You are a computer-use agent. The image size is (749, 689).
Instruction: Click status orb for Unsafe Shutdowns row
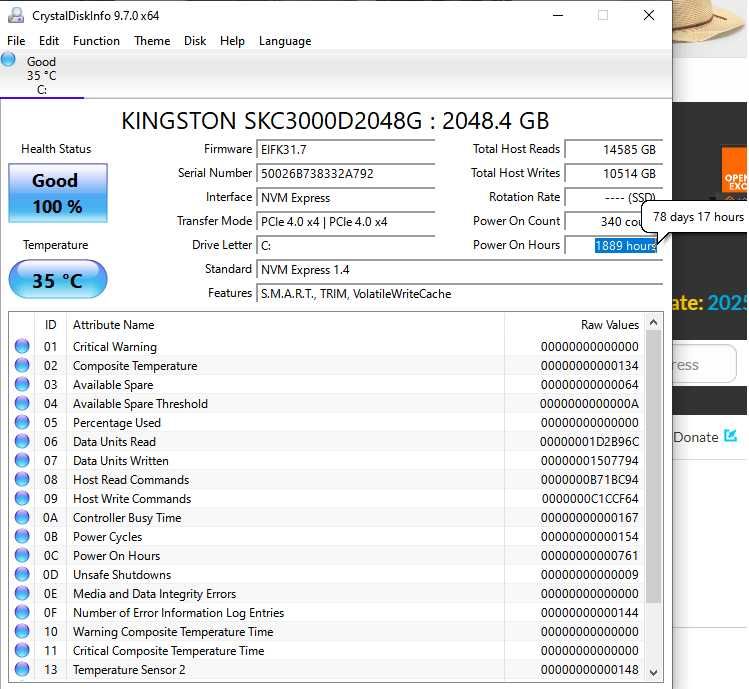(22, 574)
